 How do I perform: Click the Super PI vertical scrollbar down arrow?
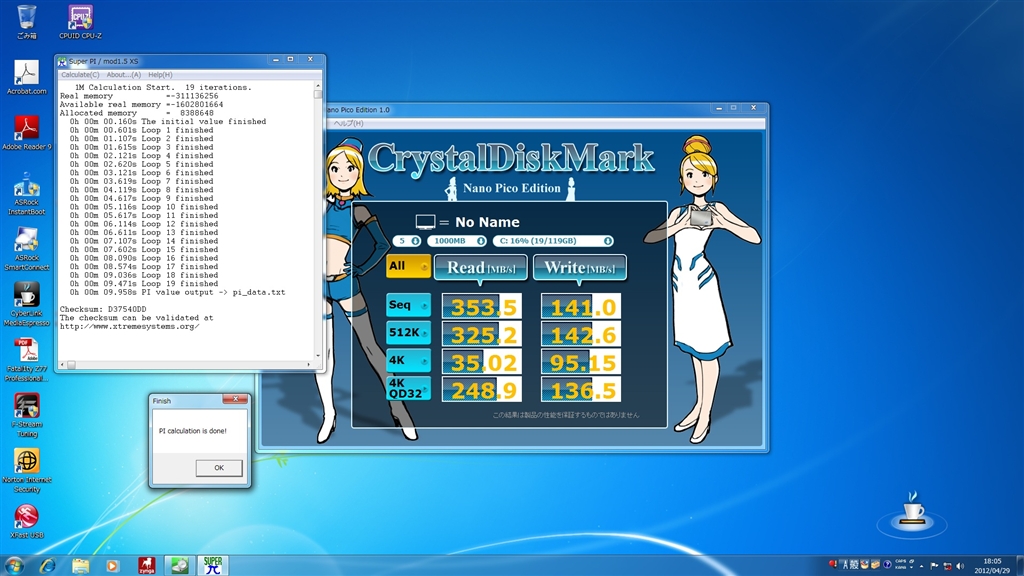(x=318, y=356)
